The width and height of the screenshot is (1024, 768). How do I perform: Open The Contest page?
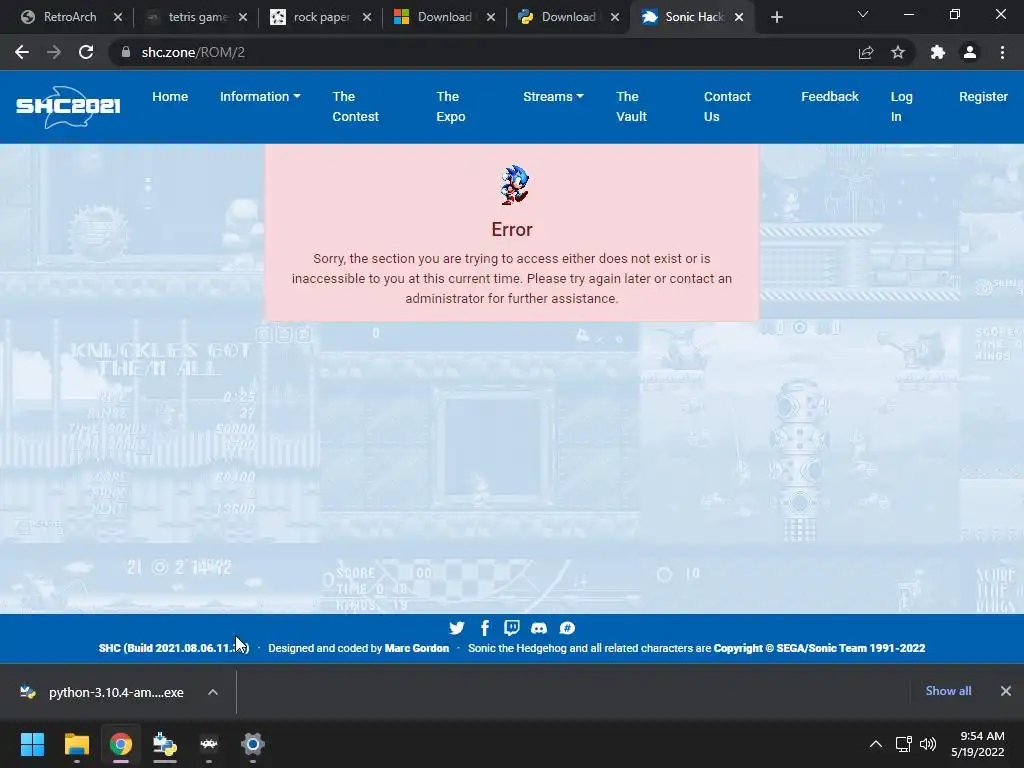point(355,106)
